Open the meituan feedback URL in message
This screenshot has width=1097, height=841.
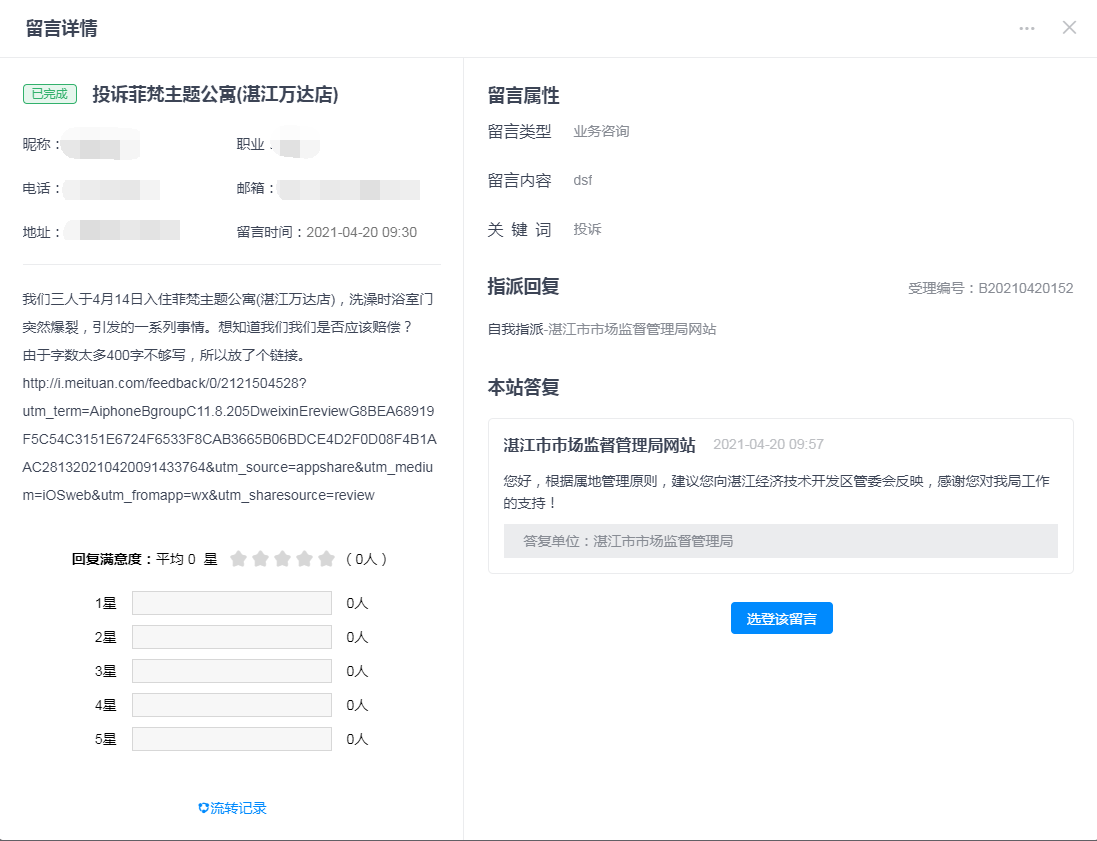[x=164, y=384]
